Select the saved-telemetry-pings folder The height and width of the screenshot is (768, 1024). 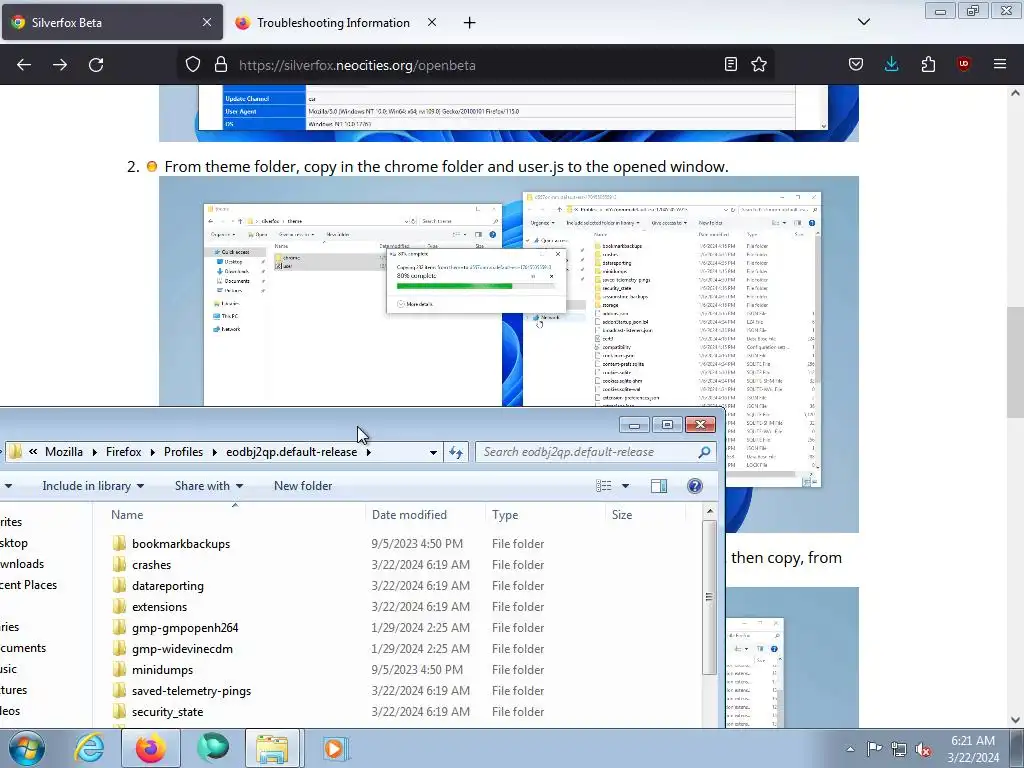191,690
